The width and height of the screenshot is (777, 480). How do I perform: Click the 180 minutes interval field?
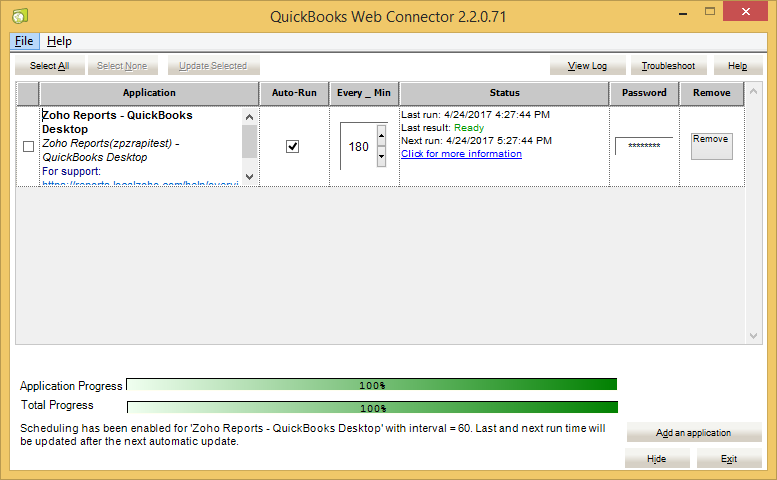point(358,147)
